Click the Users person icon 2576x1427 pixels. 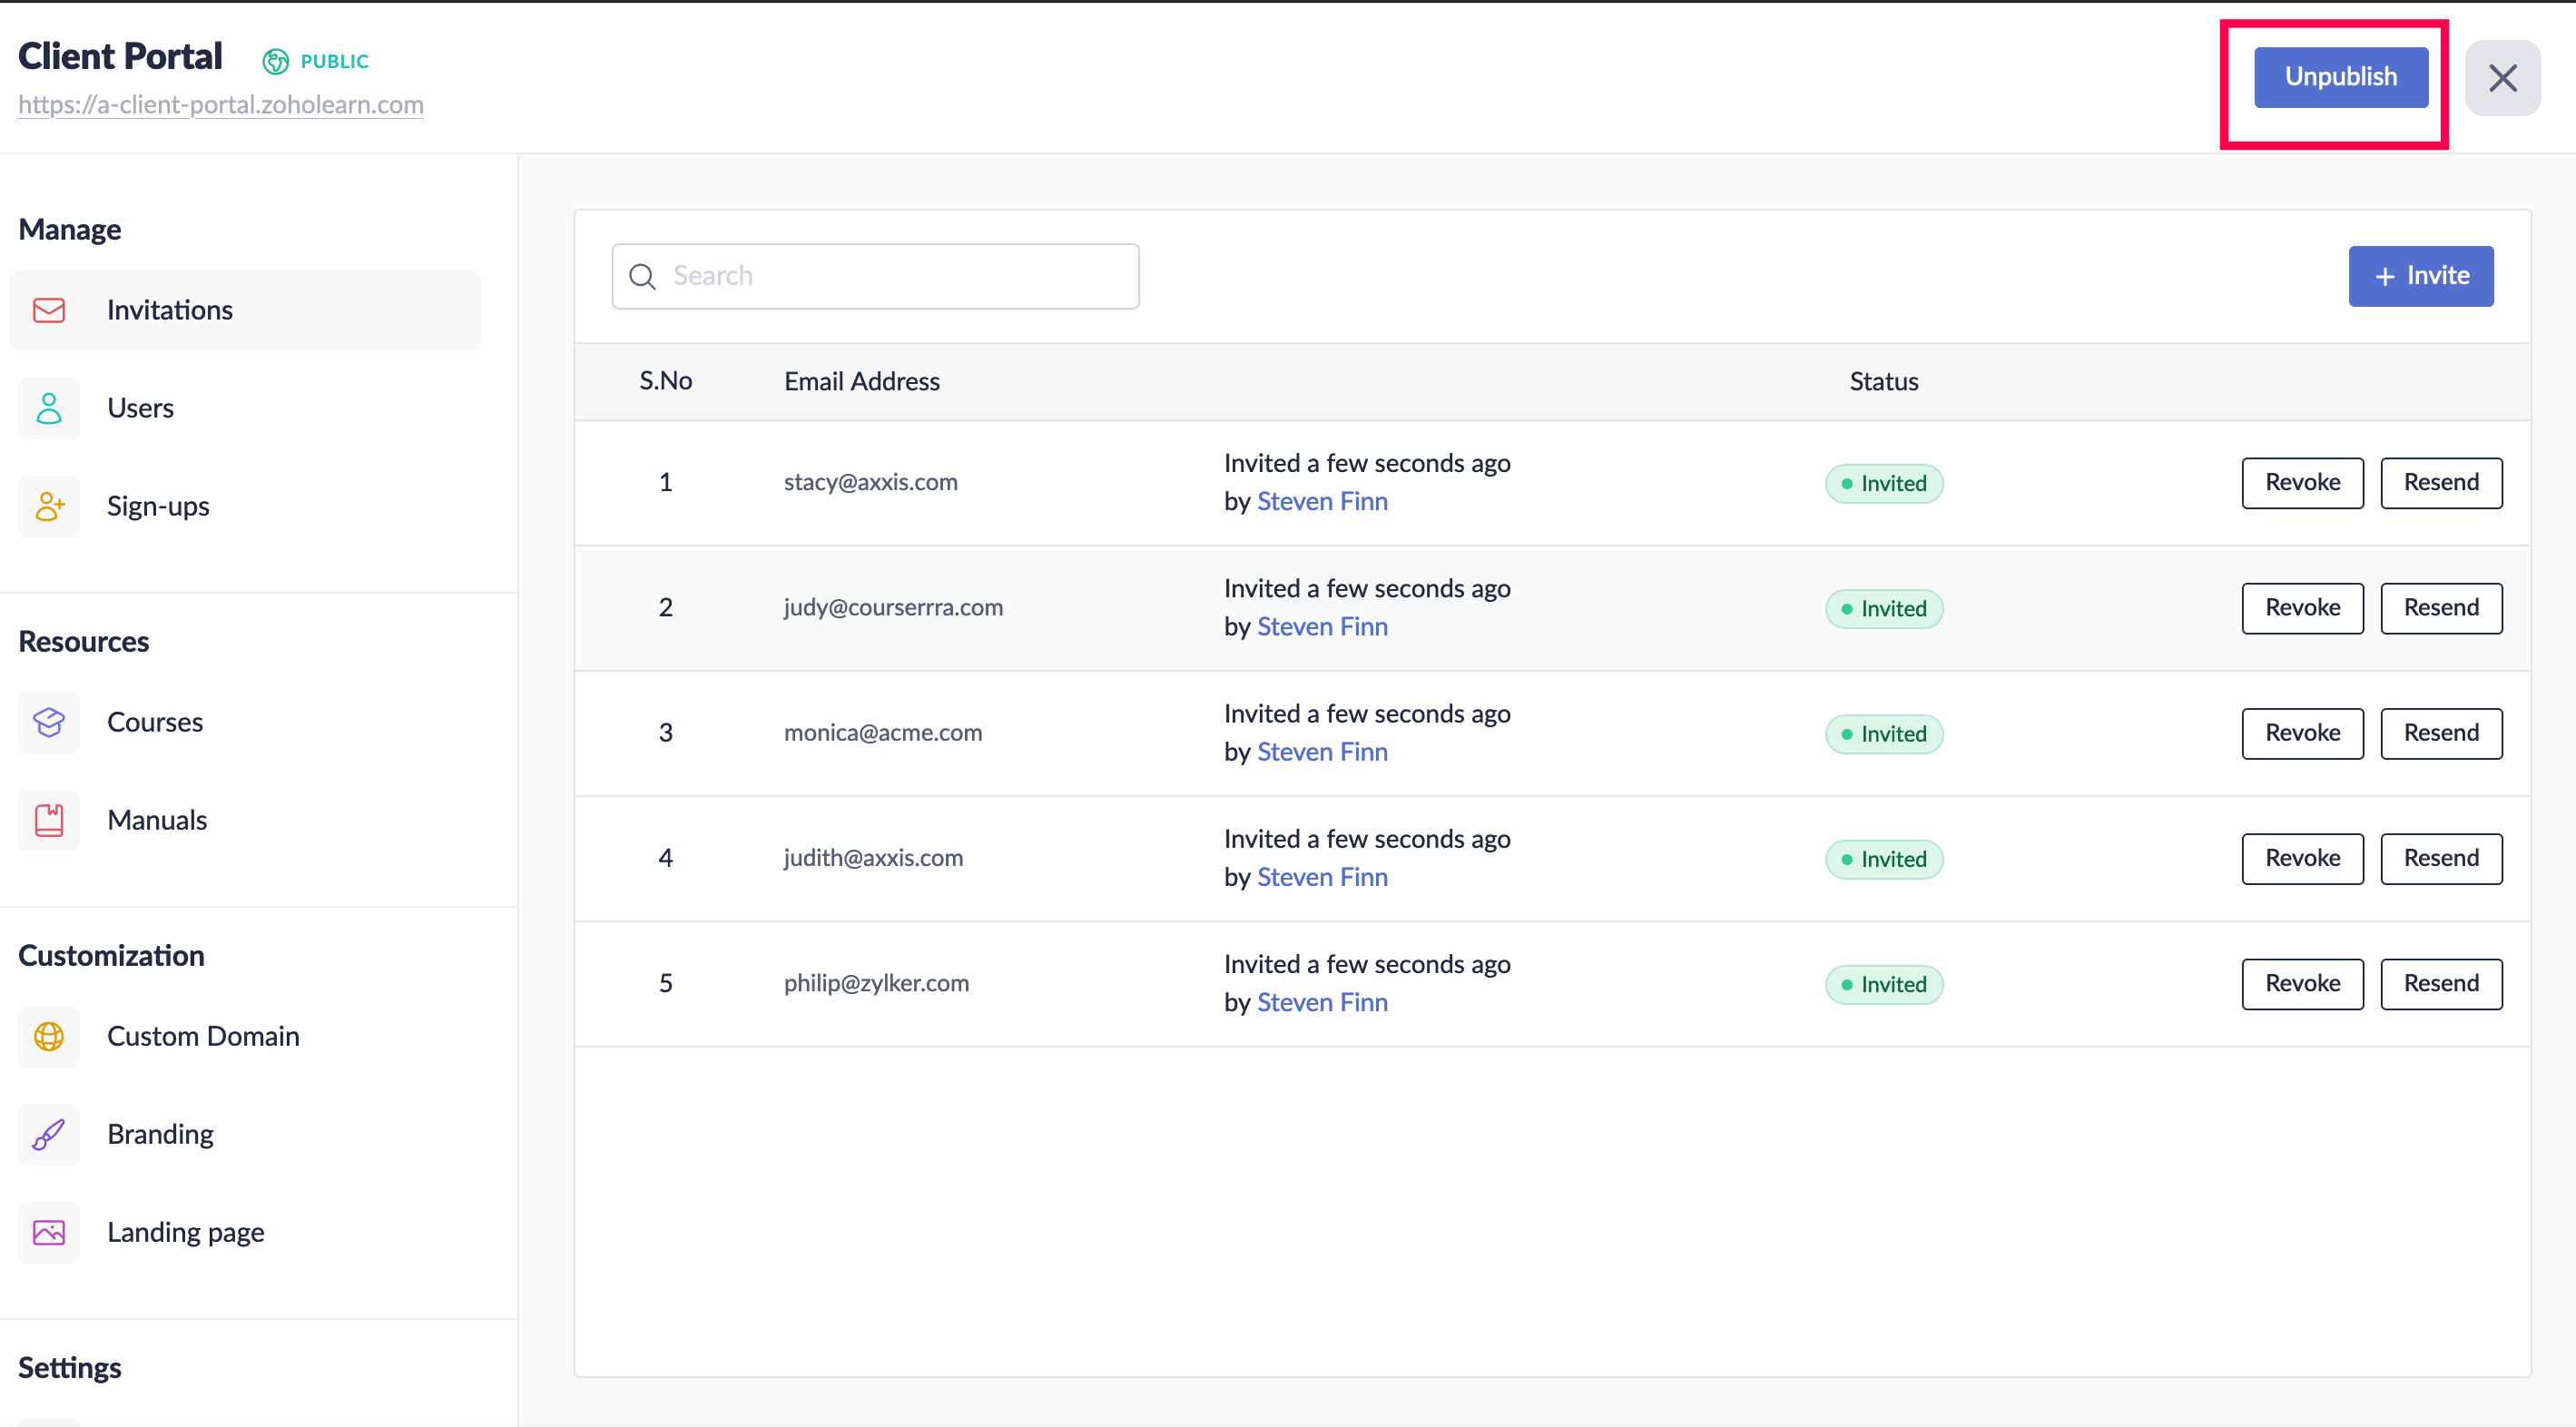[48, 408]
